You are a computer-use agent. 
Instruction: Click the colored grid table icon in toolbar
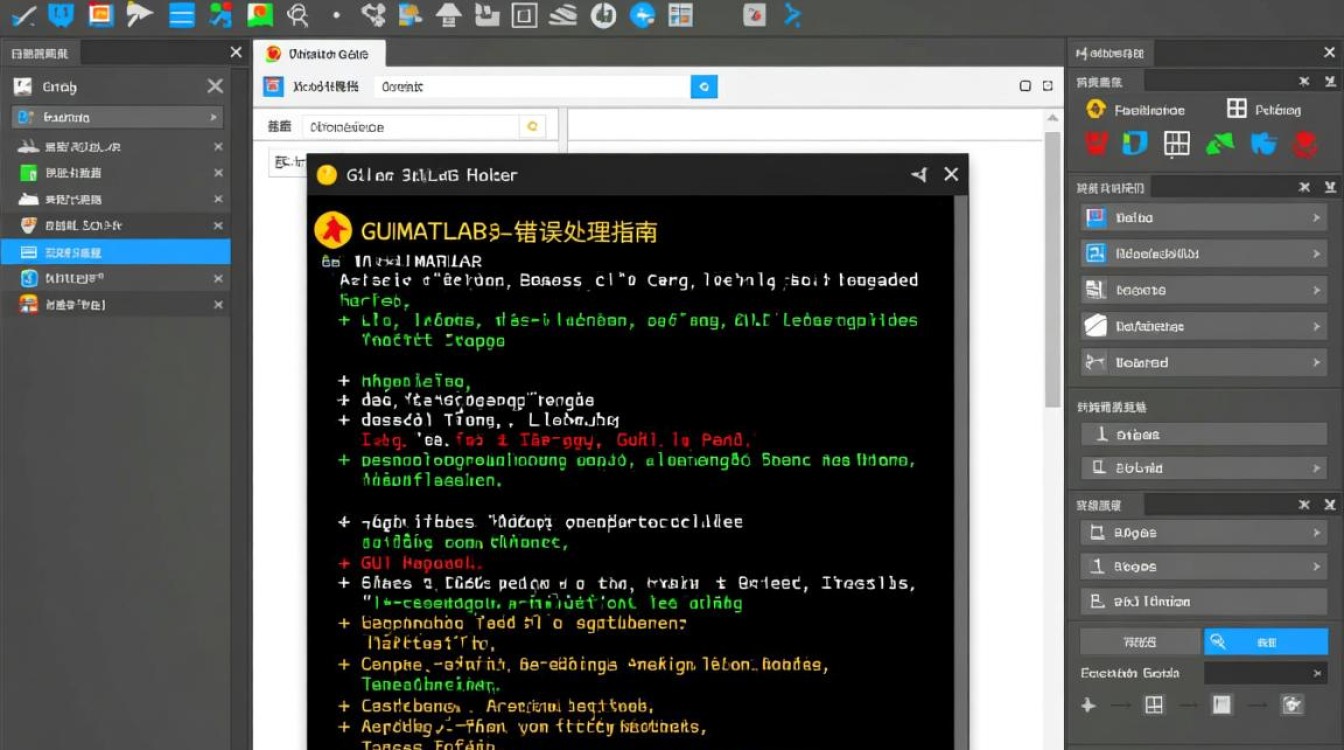point(680,14)
